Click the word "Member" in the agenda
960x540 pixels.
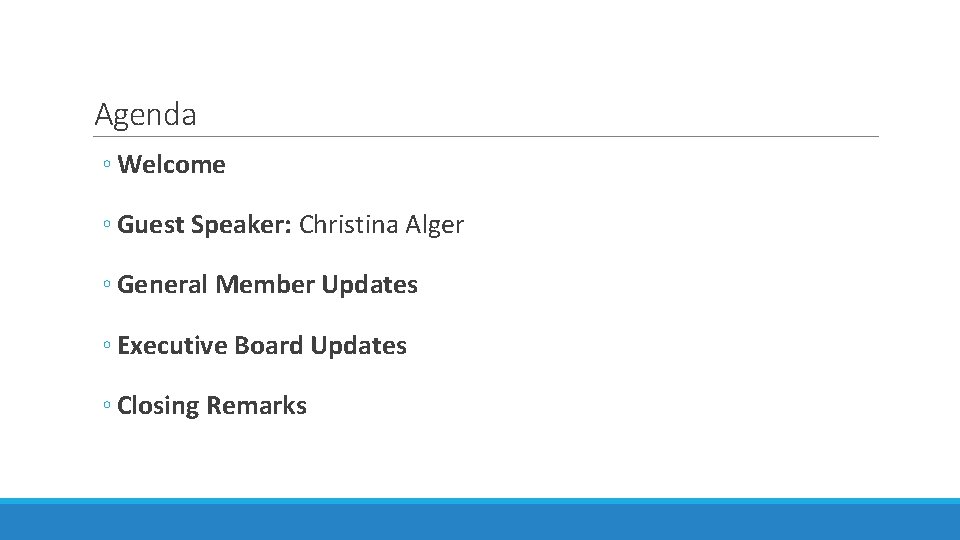pos(265,284)
